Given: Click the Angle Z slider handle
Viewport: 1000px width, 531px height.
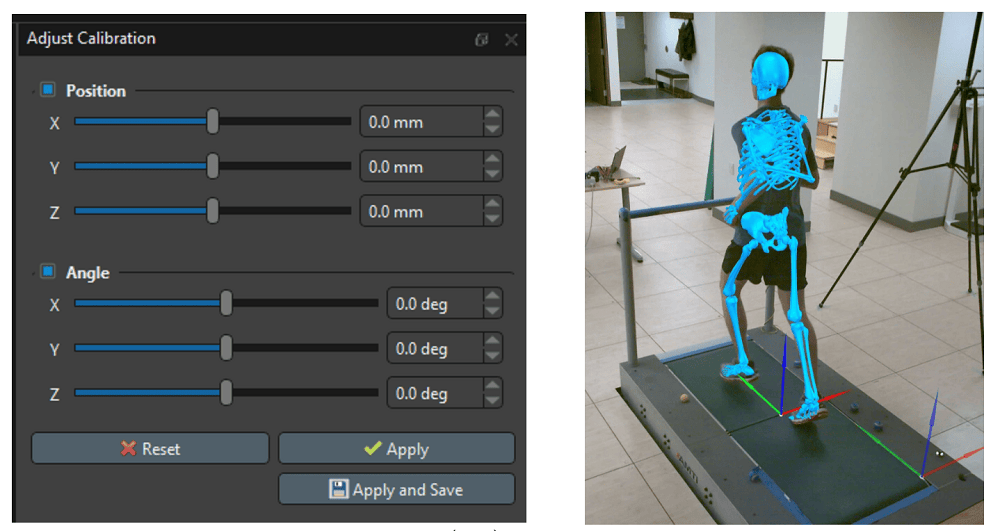Looking at the screenshot, I should point(226,392).
